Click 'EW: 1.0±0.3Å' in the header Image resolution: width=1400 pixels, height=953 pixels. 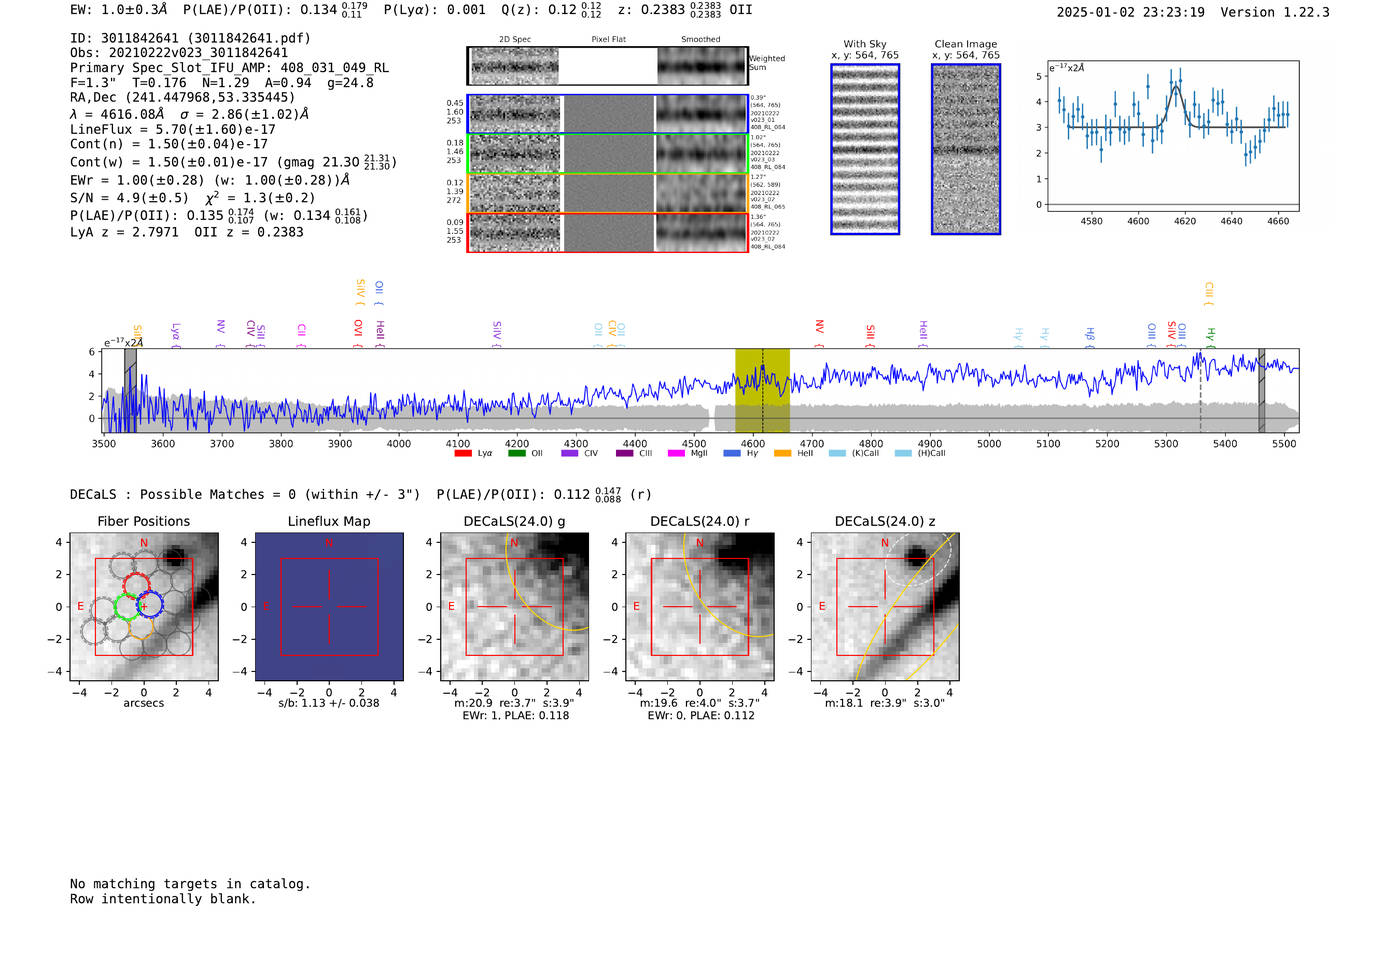click(120, 10)
